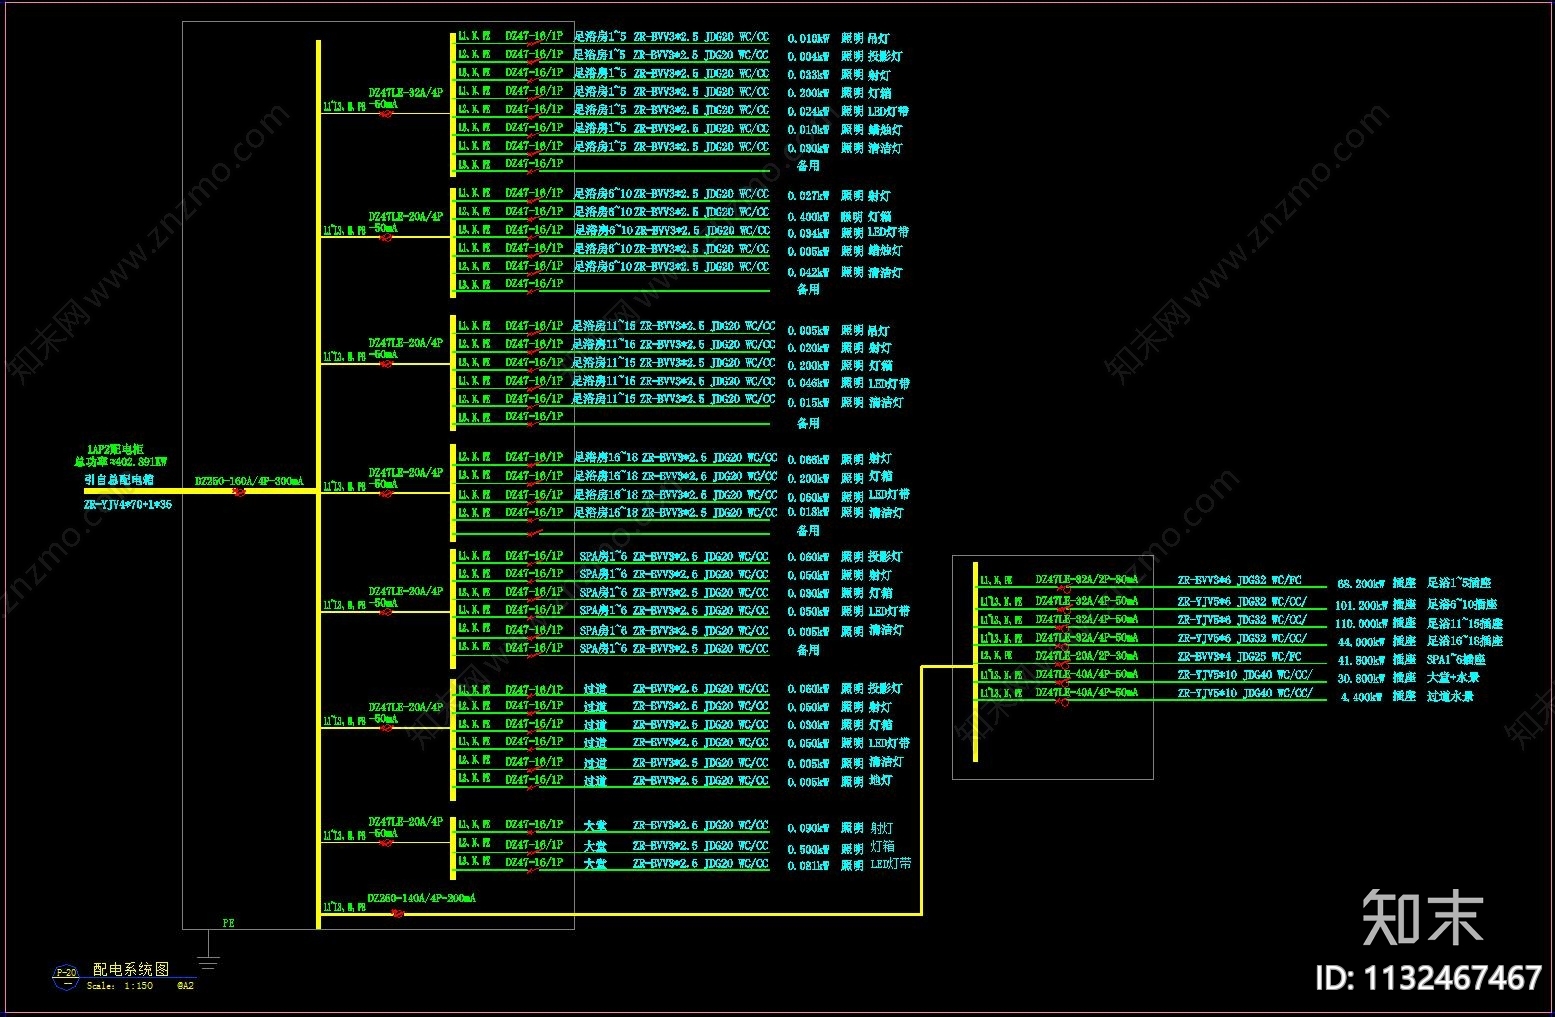Click the P-20 hexagonal drawing tag
1555x1017 pixels.
coord(65,975)
